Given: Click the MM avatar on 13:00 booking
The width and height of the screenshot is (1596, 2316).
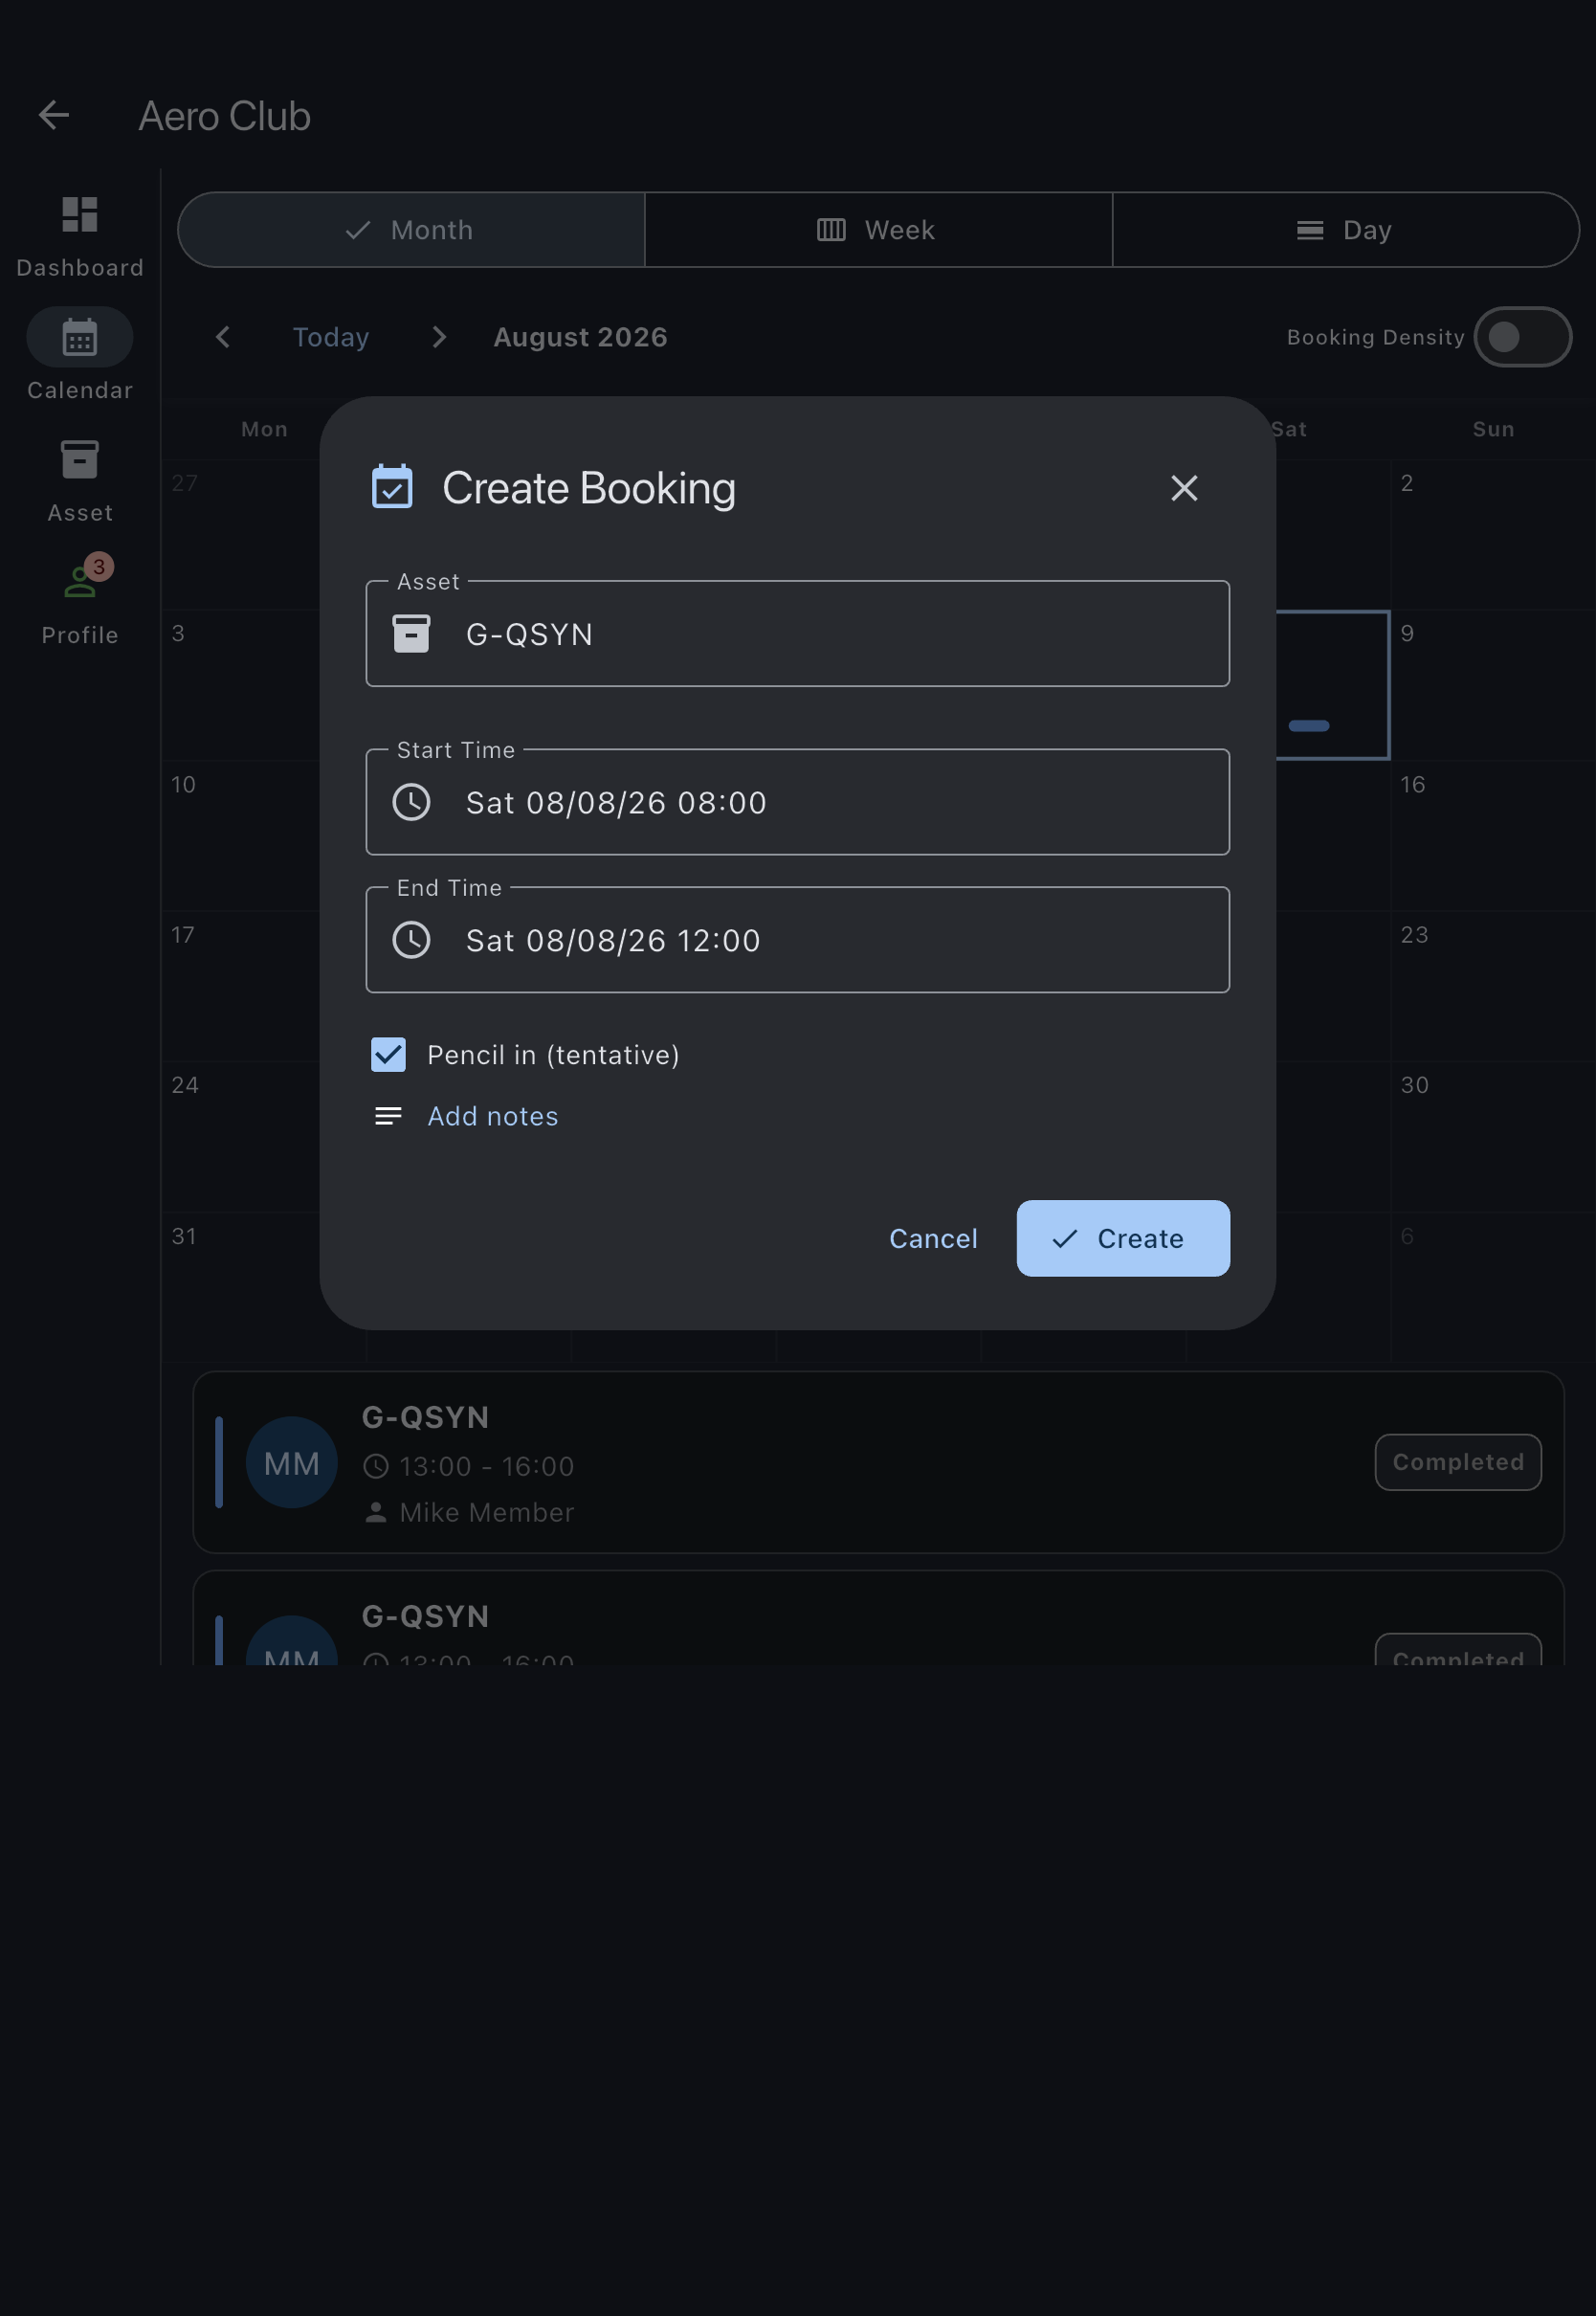Looking at the screenshot, I should click(x=292, y=1463).
